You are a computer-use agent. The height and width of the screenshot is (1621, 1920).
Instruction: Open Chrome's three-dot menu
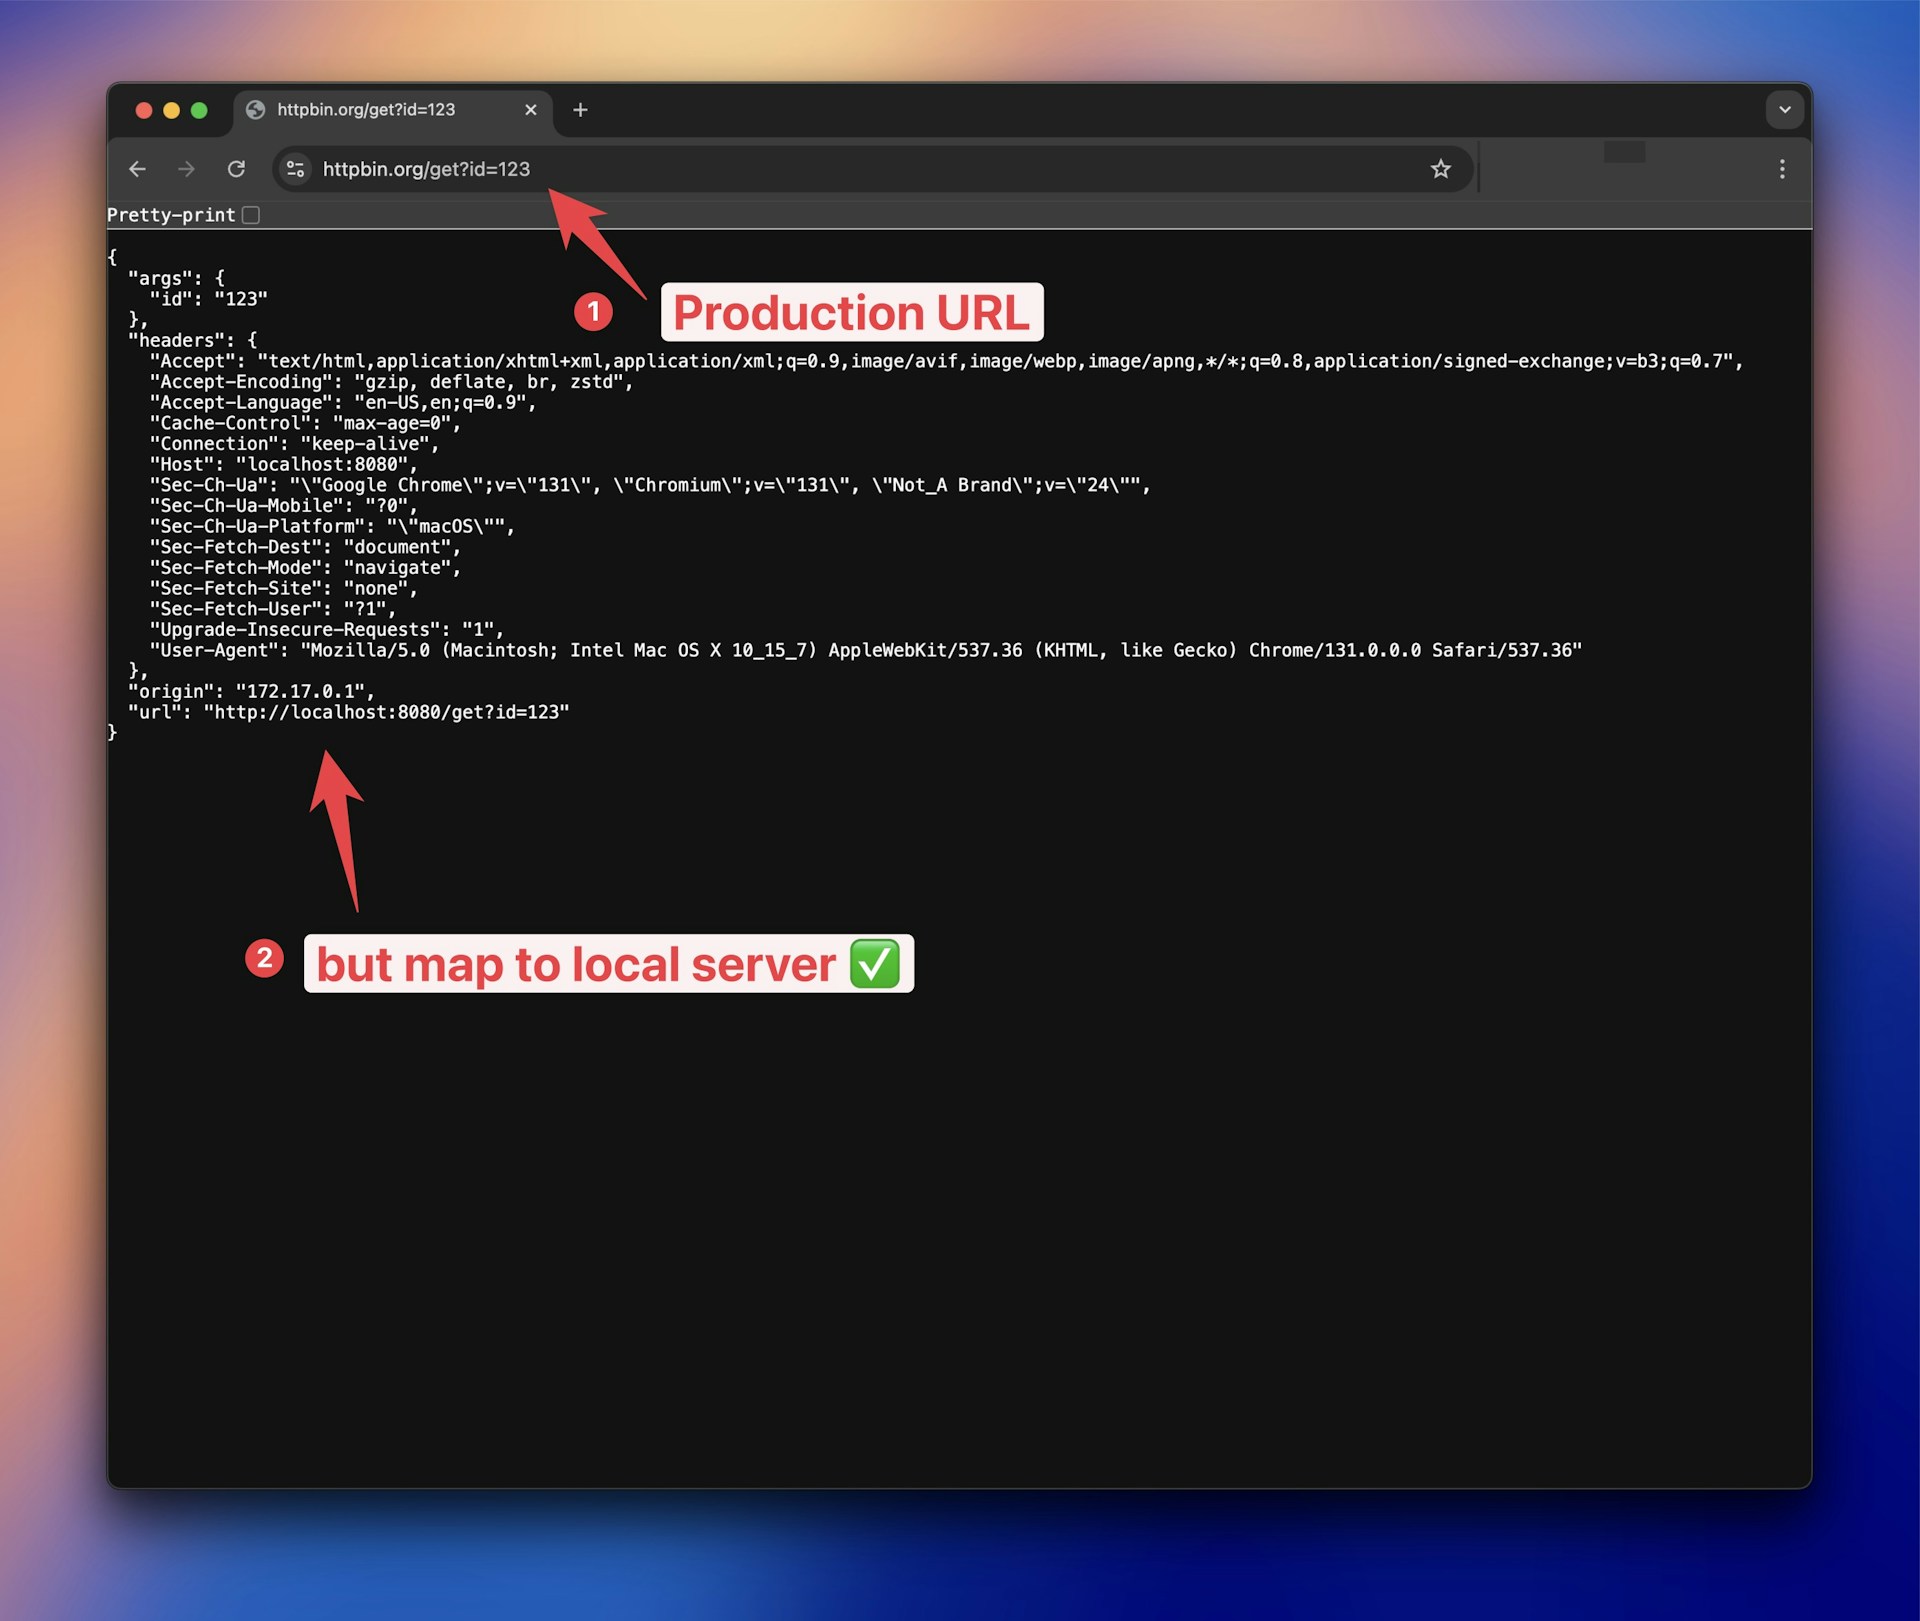[x=1783, y=169]
